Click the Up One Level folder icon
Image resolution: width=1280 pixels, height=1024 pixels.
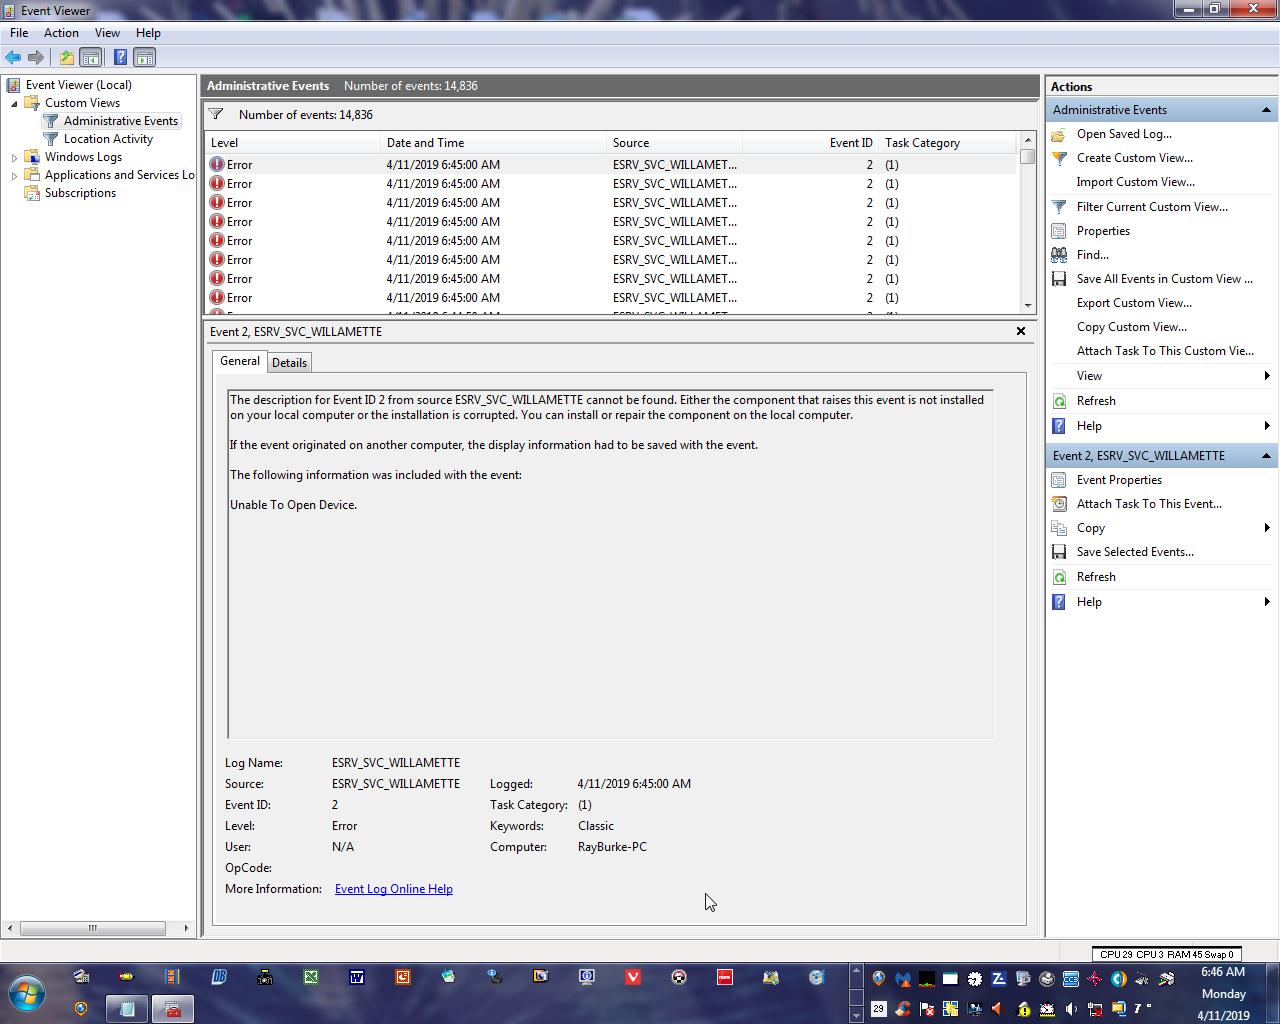tap(66, 58)
